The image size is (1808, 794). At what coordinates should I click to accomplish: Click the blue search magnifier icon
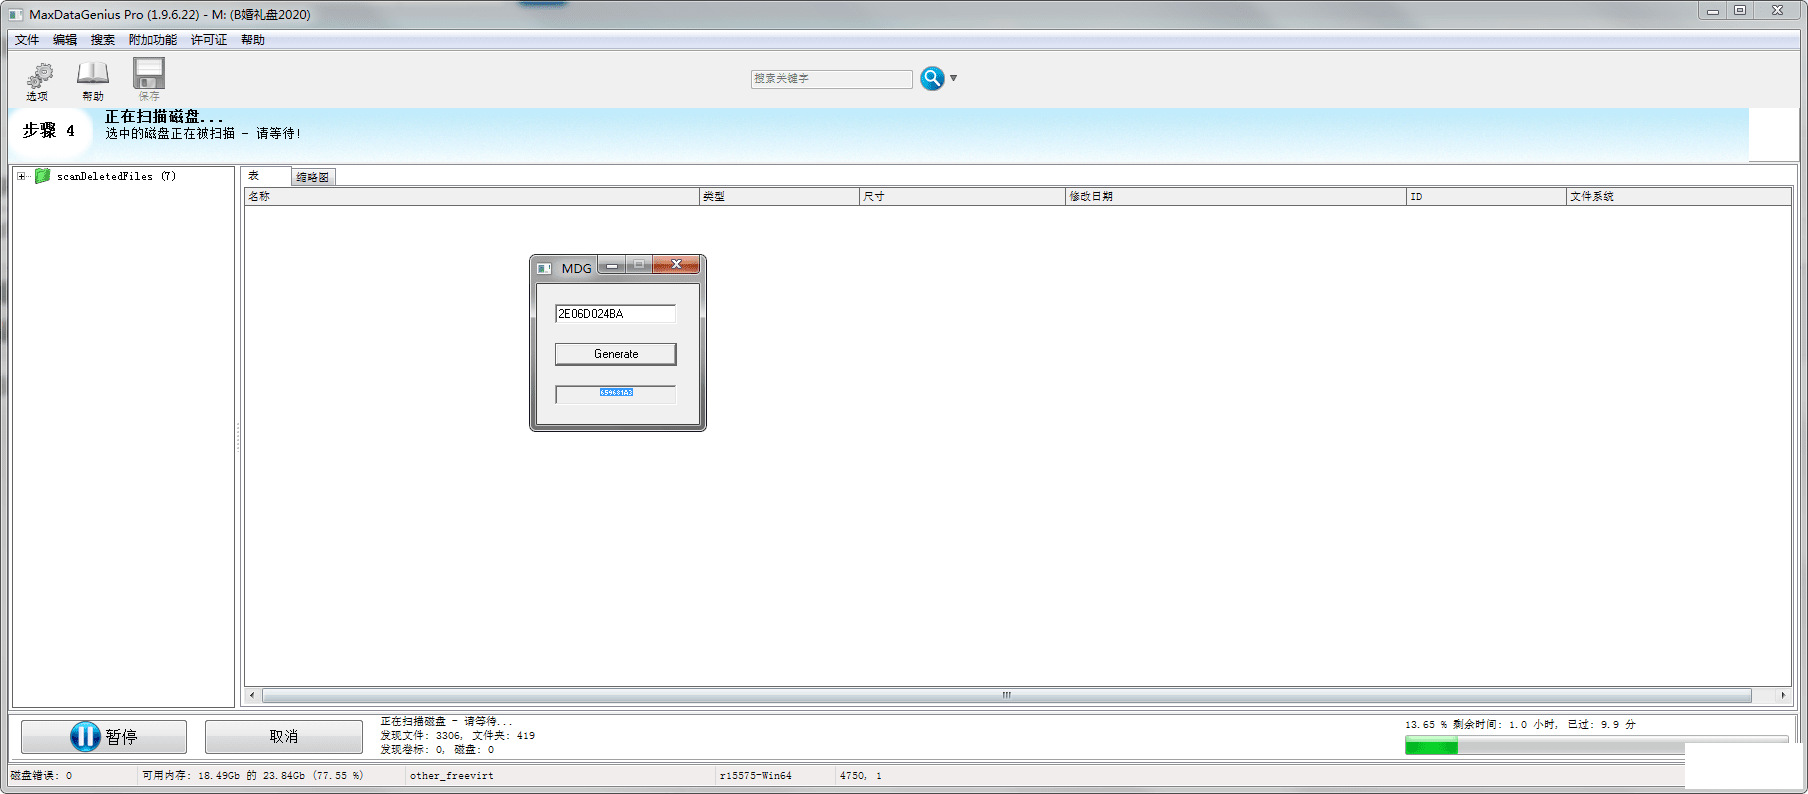click(x=932, y=78)
